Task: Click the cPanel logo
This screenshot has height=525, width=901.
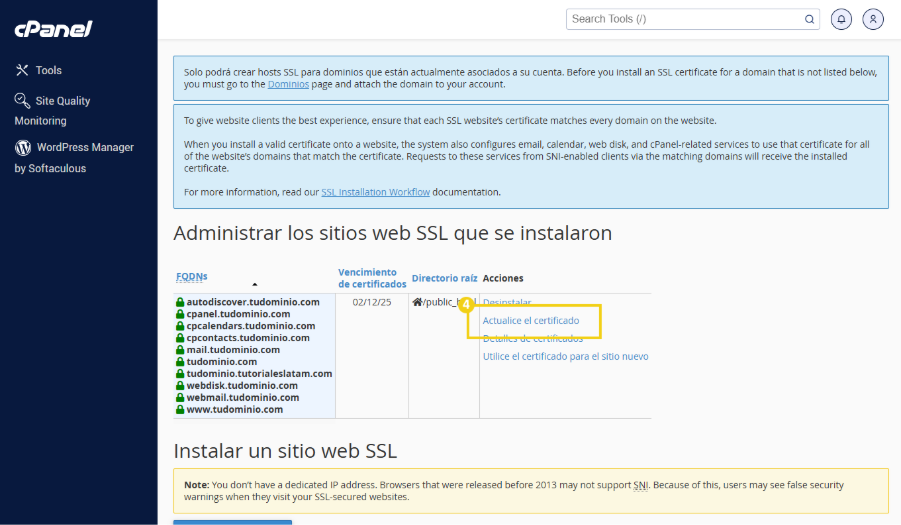Action: tap(53, 29)
